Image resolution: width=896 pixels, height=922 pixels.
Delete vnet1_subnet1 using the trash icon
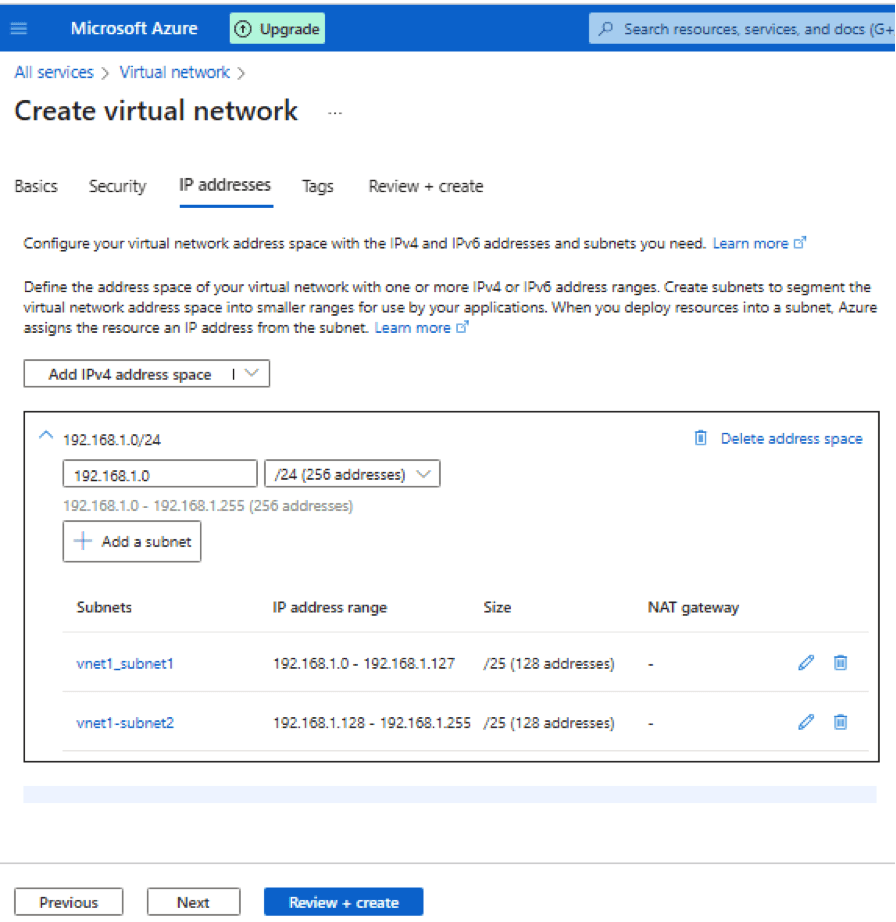(x=841, y=662)
